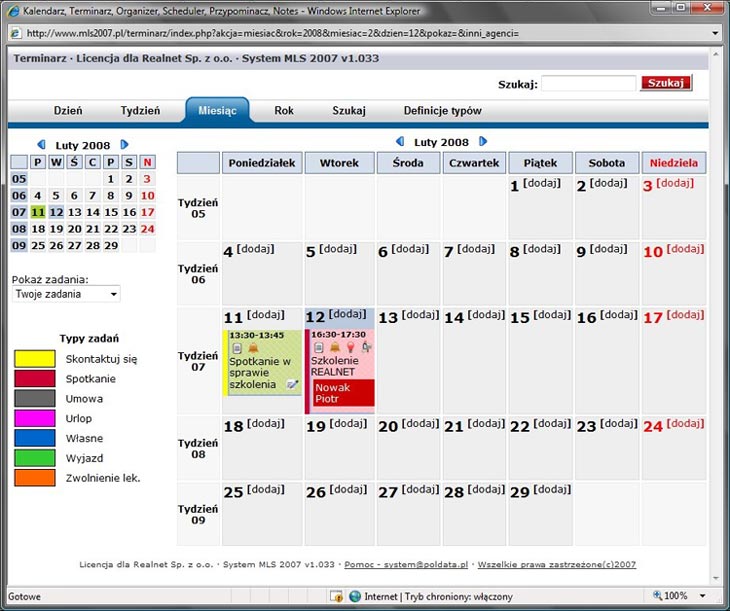Viewport: 730px width, 611px height.
Task: Click the participants icon on Szkolenie REALNET
Action: click(366, 347)
